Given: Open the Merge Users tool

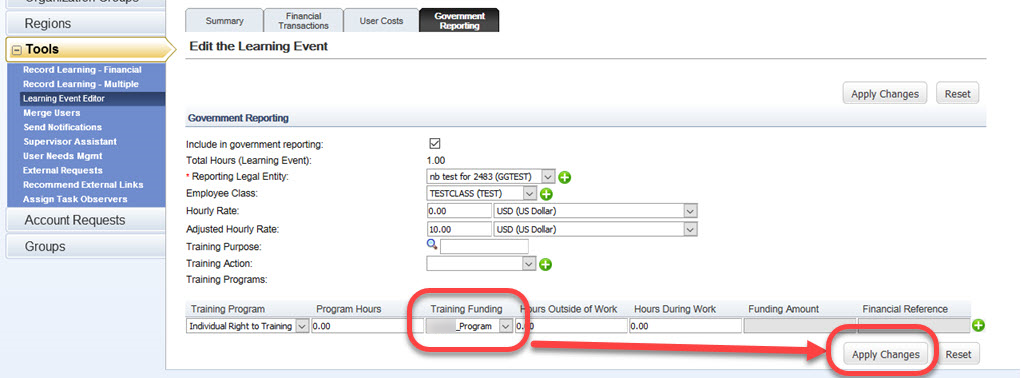Looking at the screenshot, I should click(x=51, y=113).
